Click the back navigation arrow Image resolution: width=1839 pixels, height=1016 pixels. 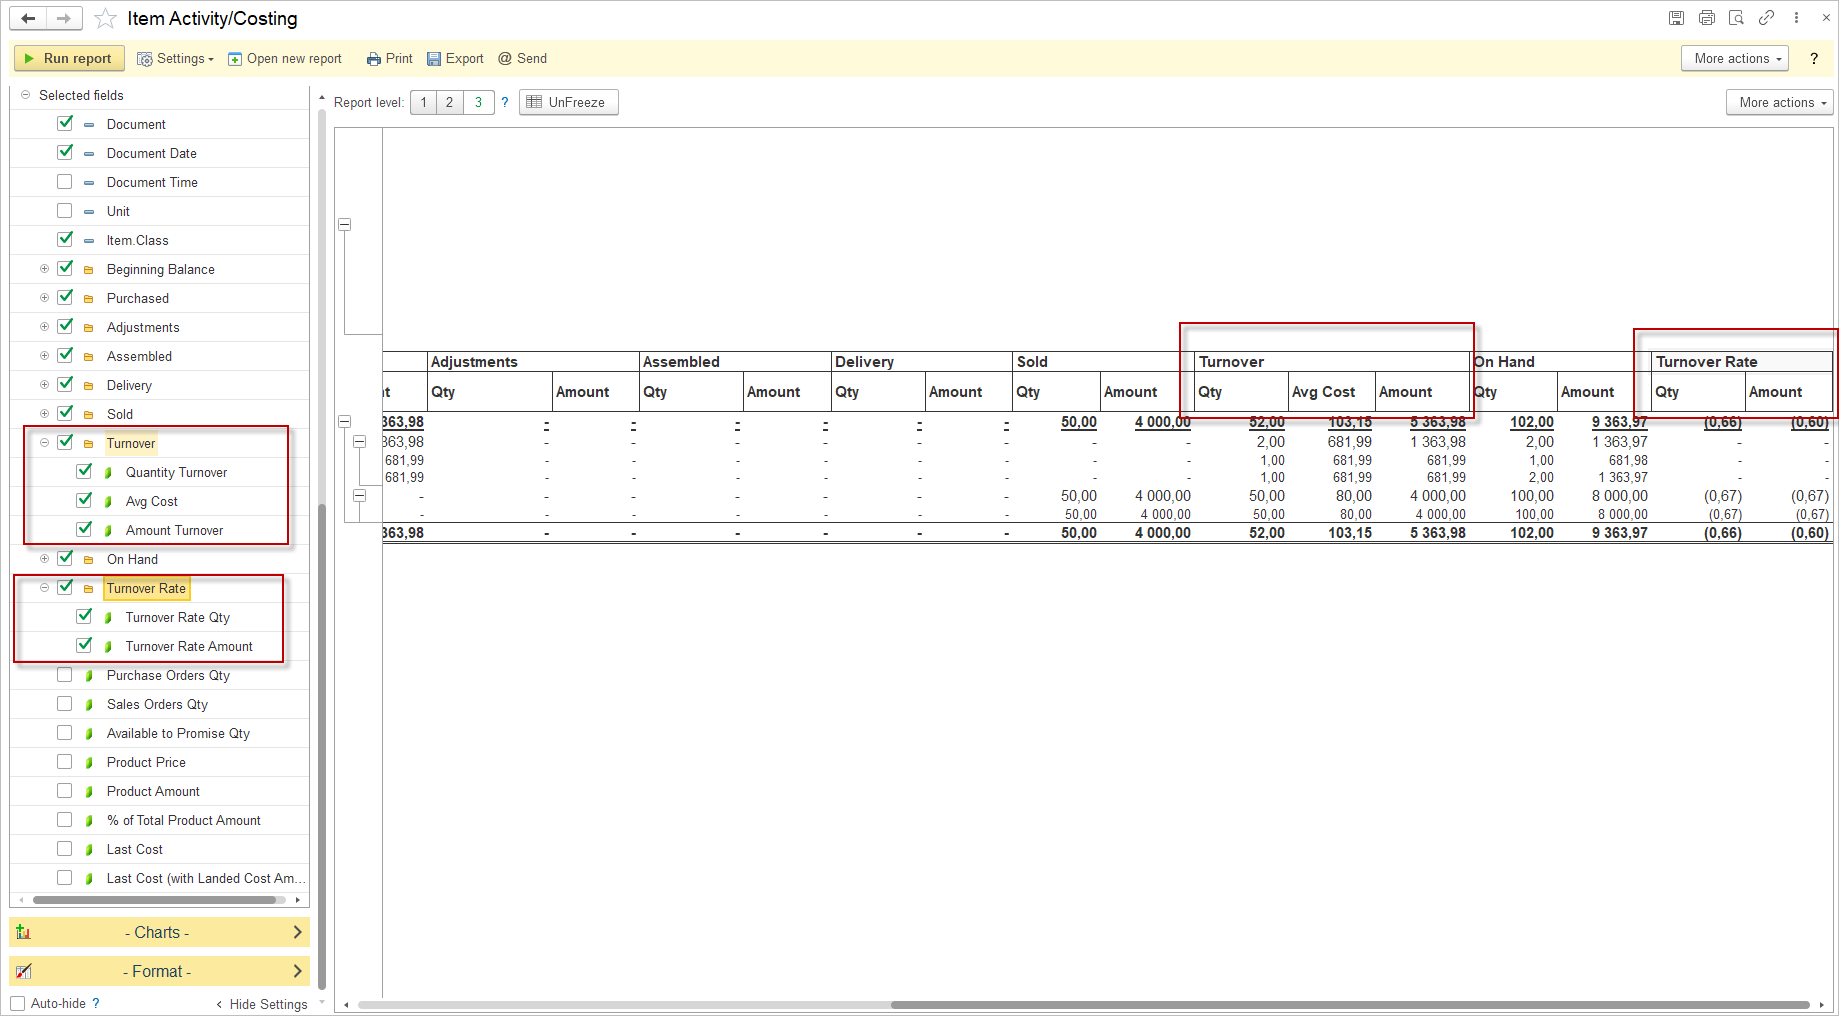coord(28,18)
